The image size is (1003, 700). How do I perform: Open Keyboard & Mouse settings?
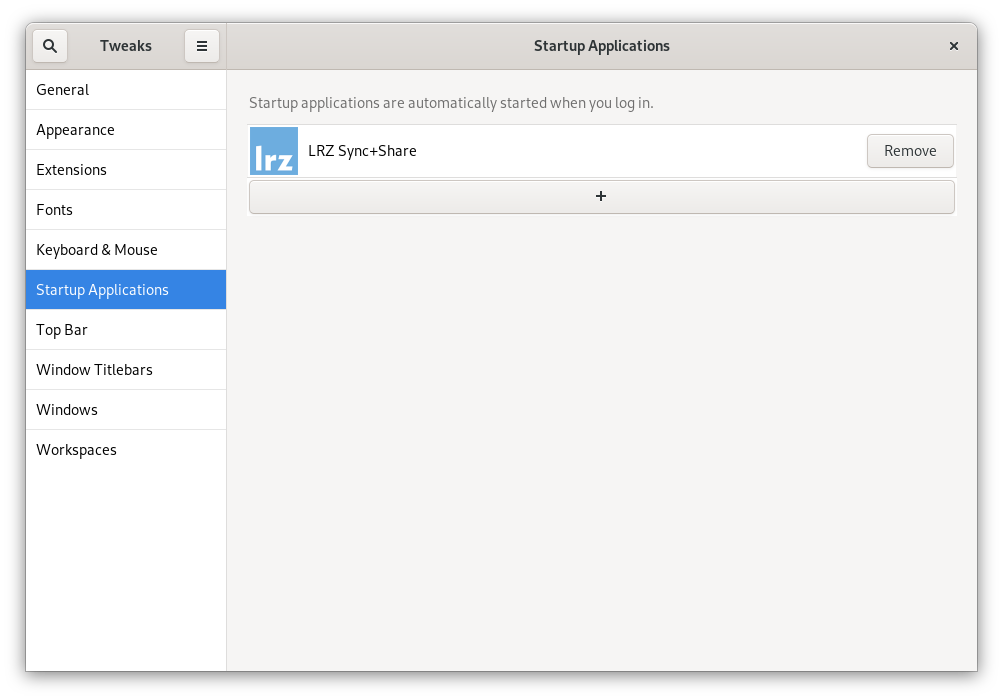click(x=97, y=250)
